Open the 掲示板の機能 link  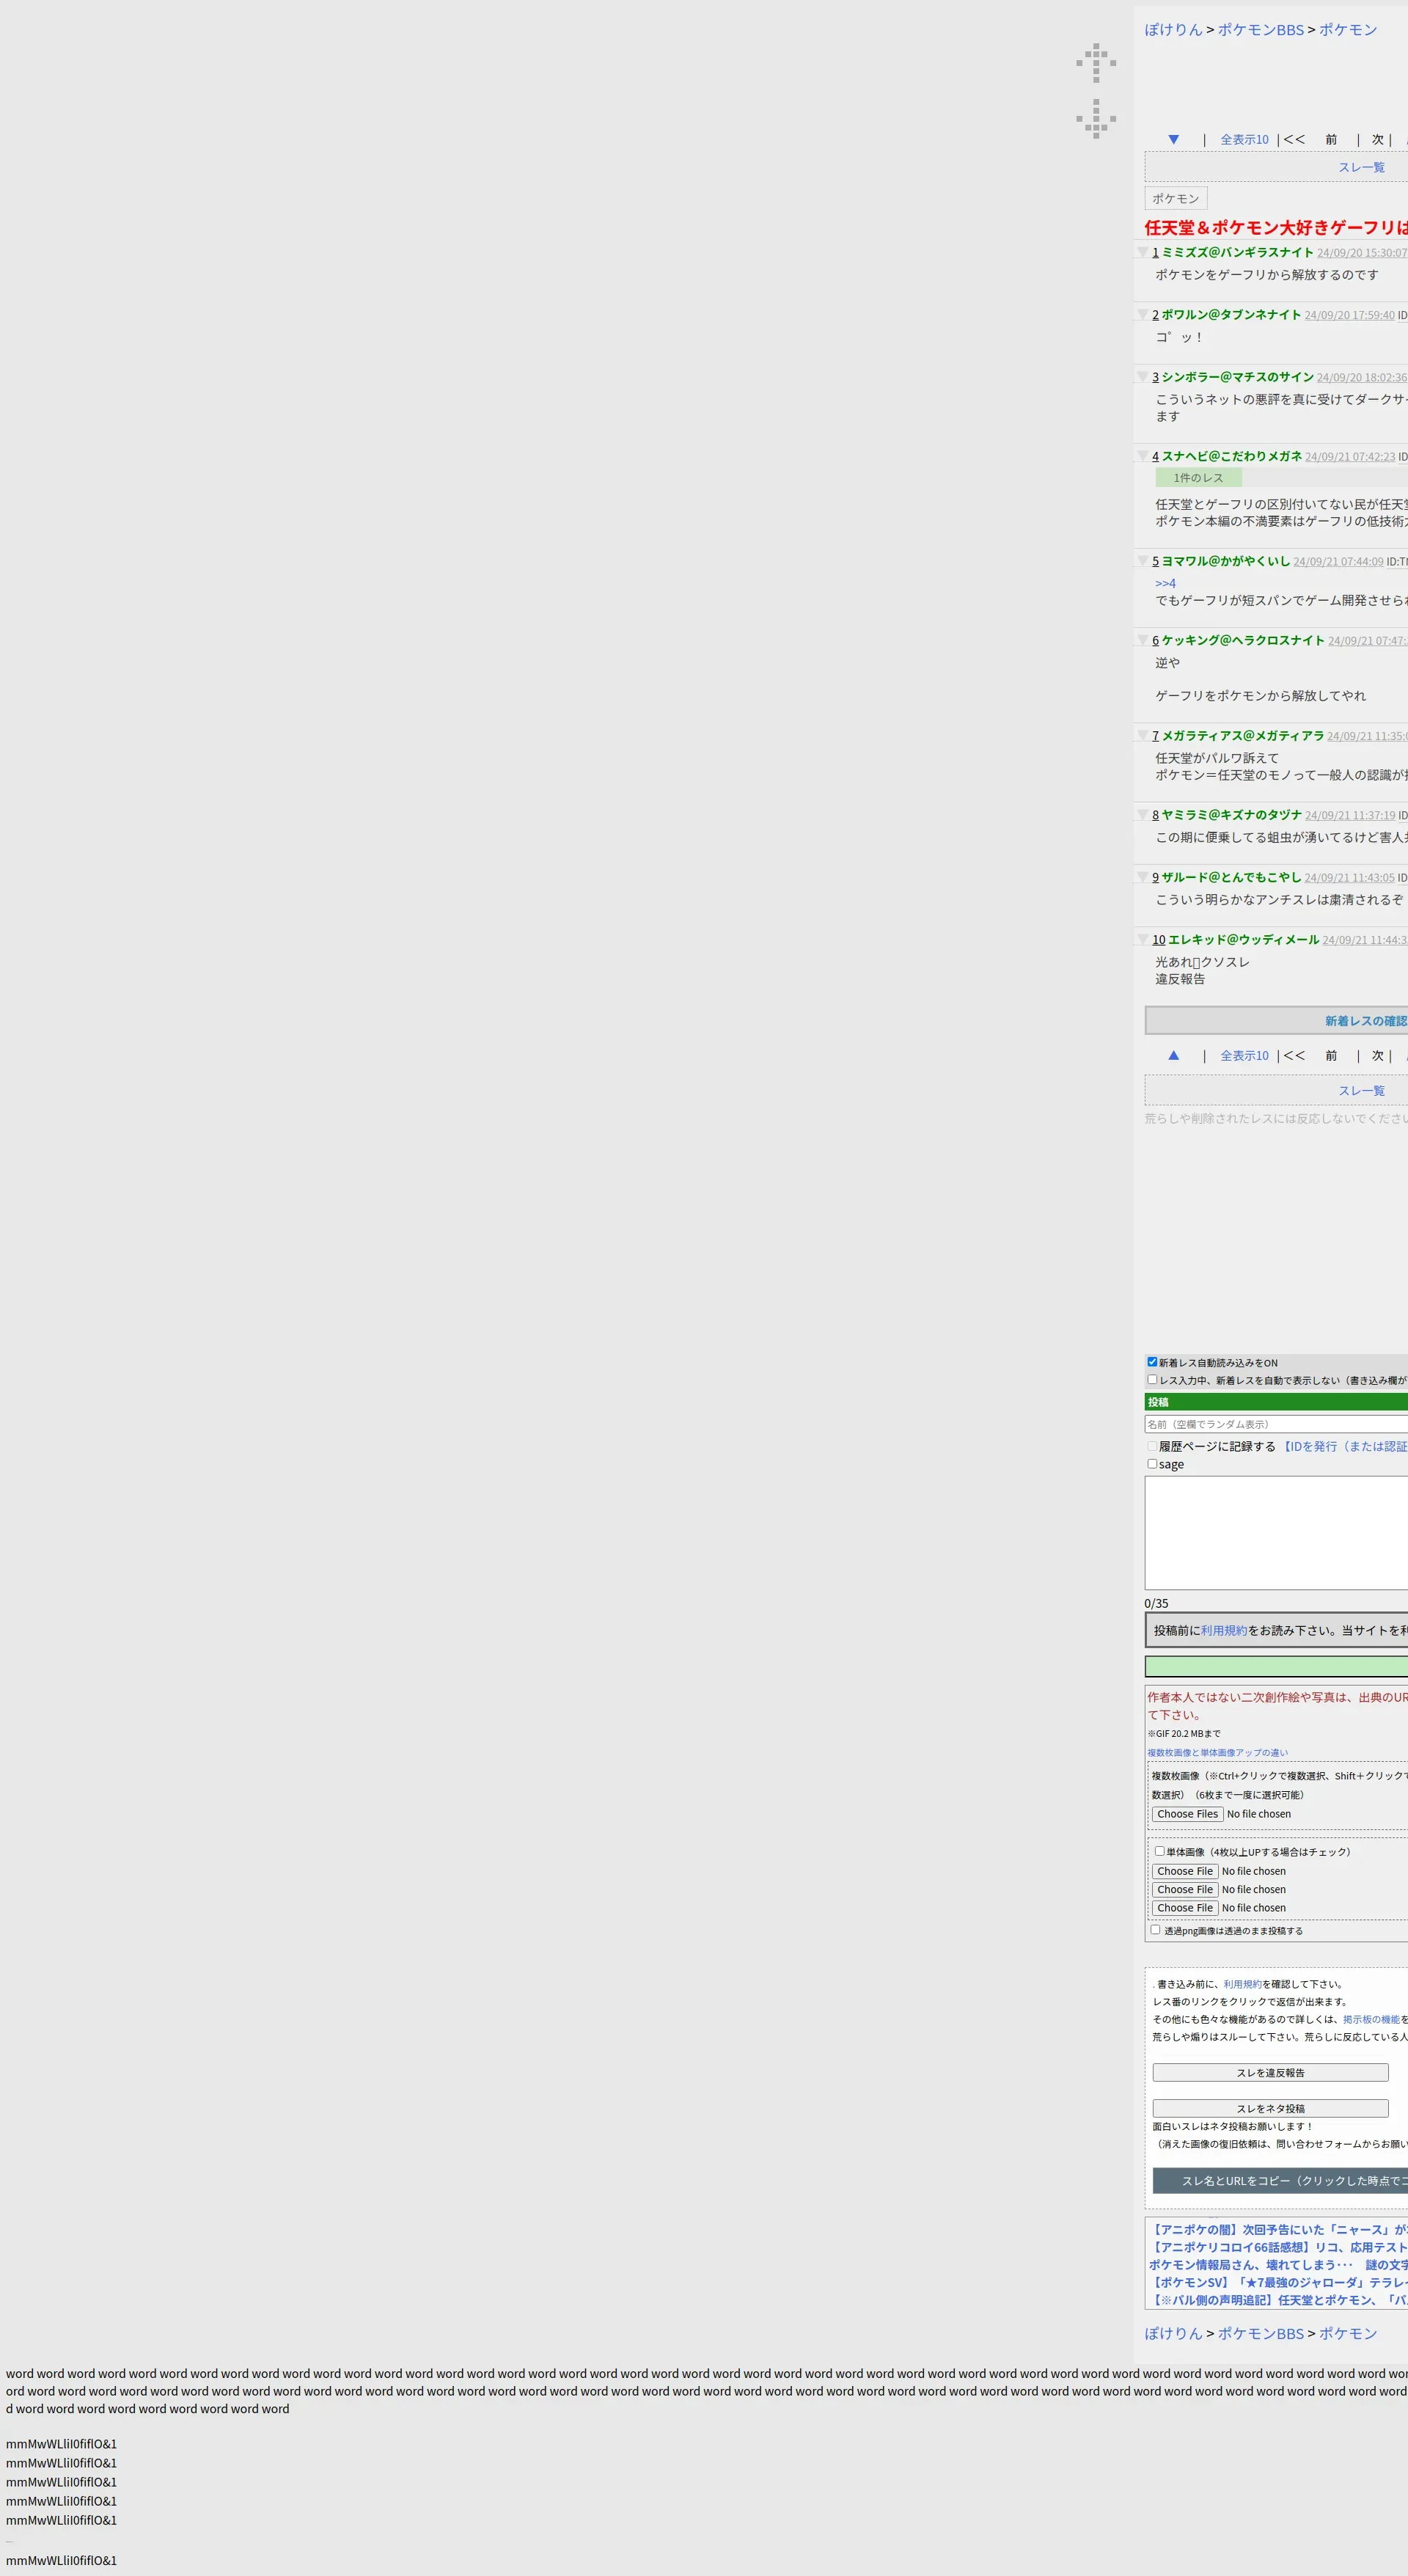click(x=1371, y=2019)
